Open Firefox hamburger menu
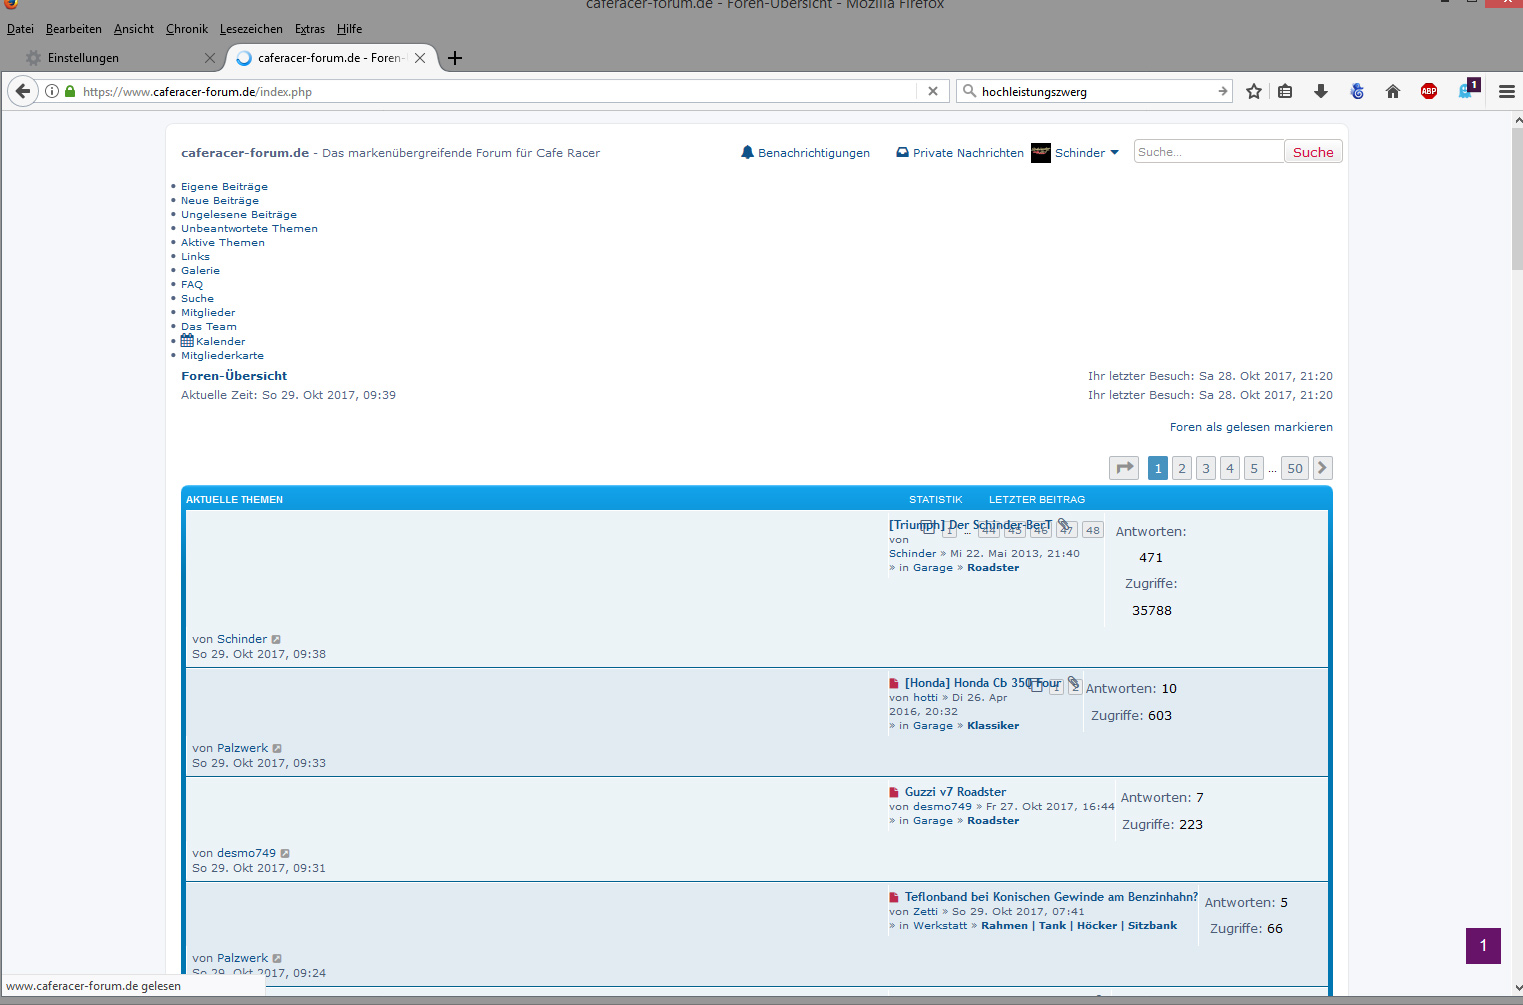This screenshot has width=1523, height=1005. (x=1507, y=91)
